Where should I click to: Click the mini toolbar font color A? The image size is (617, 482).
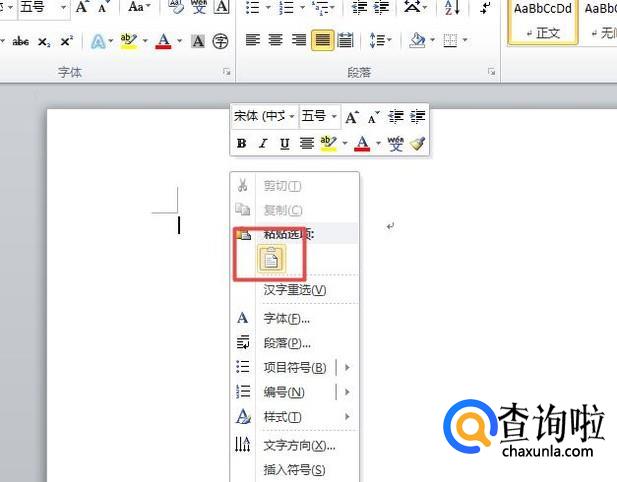tap(362, 143)
